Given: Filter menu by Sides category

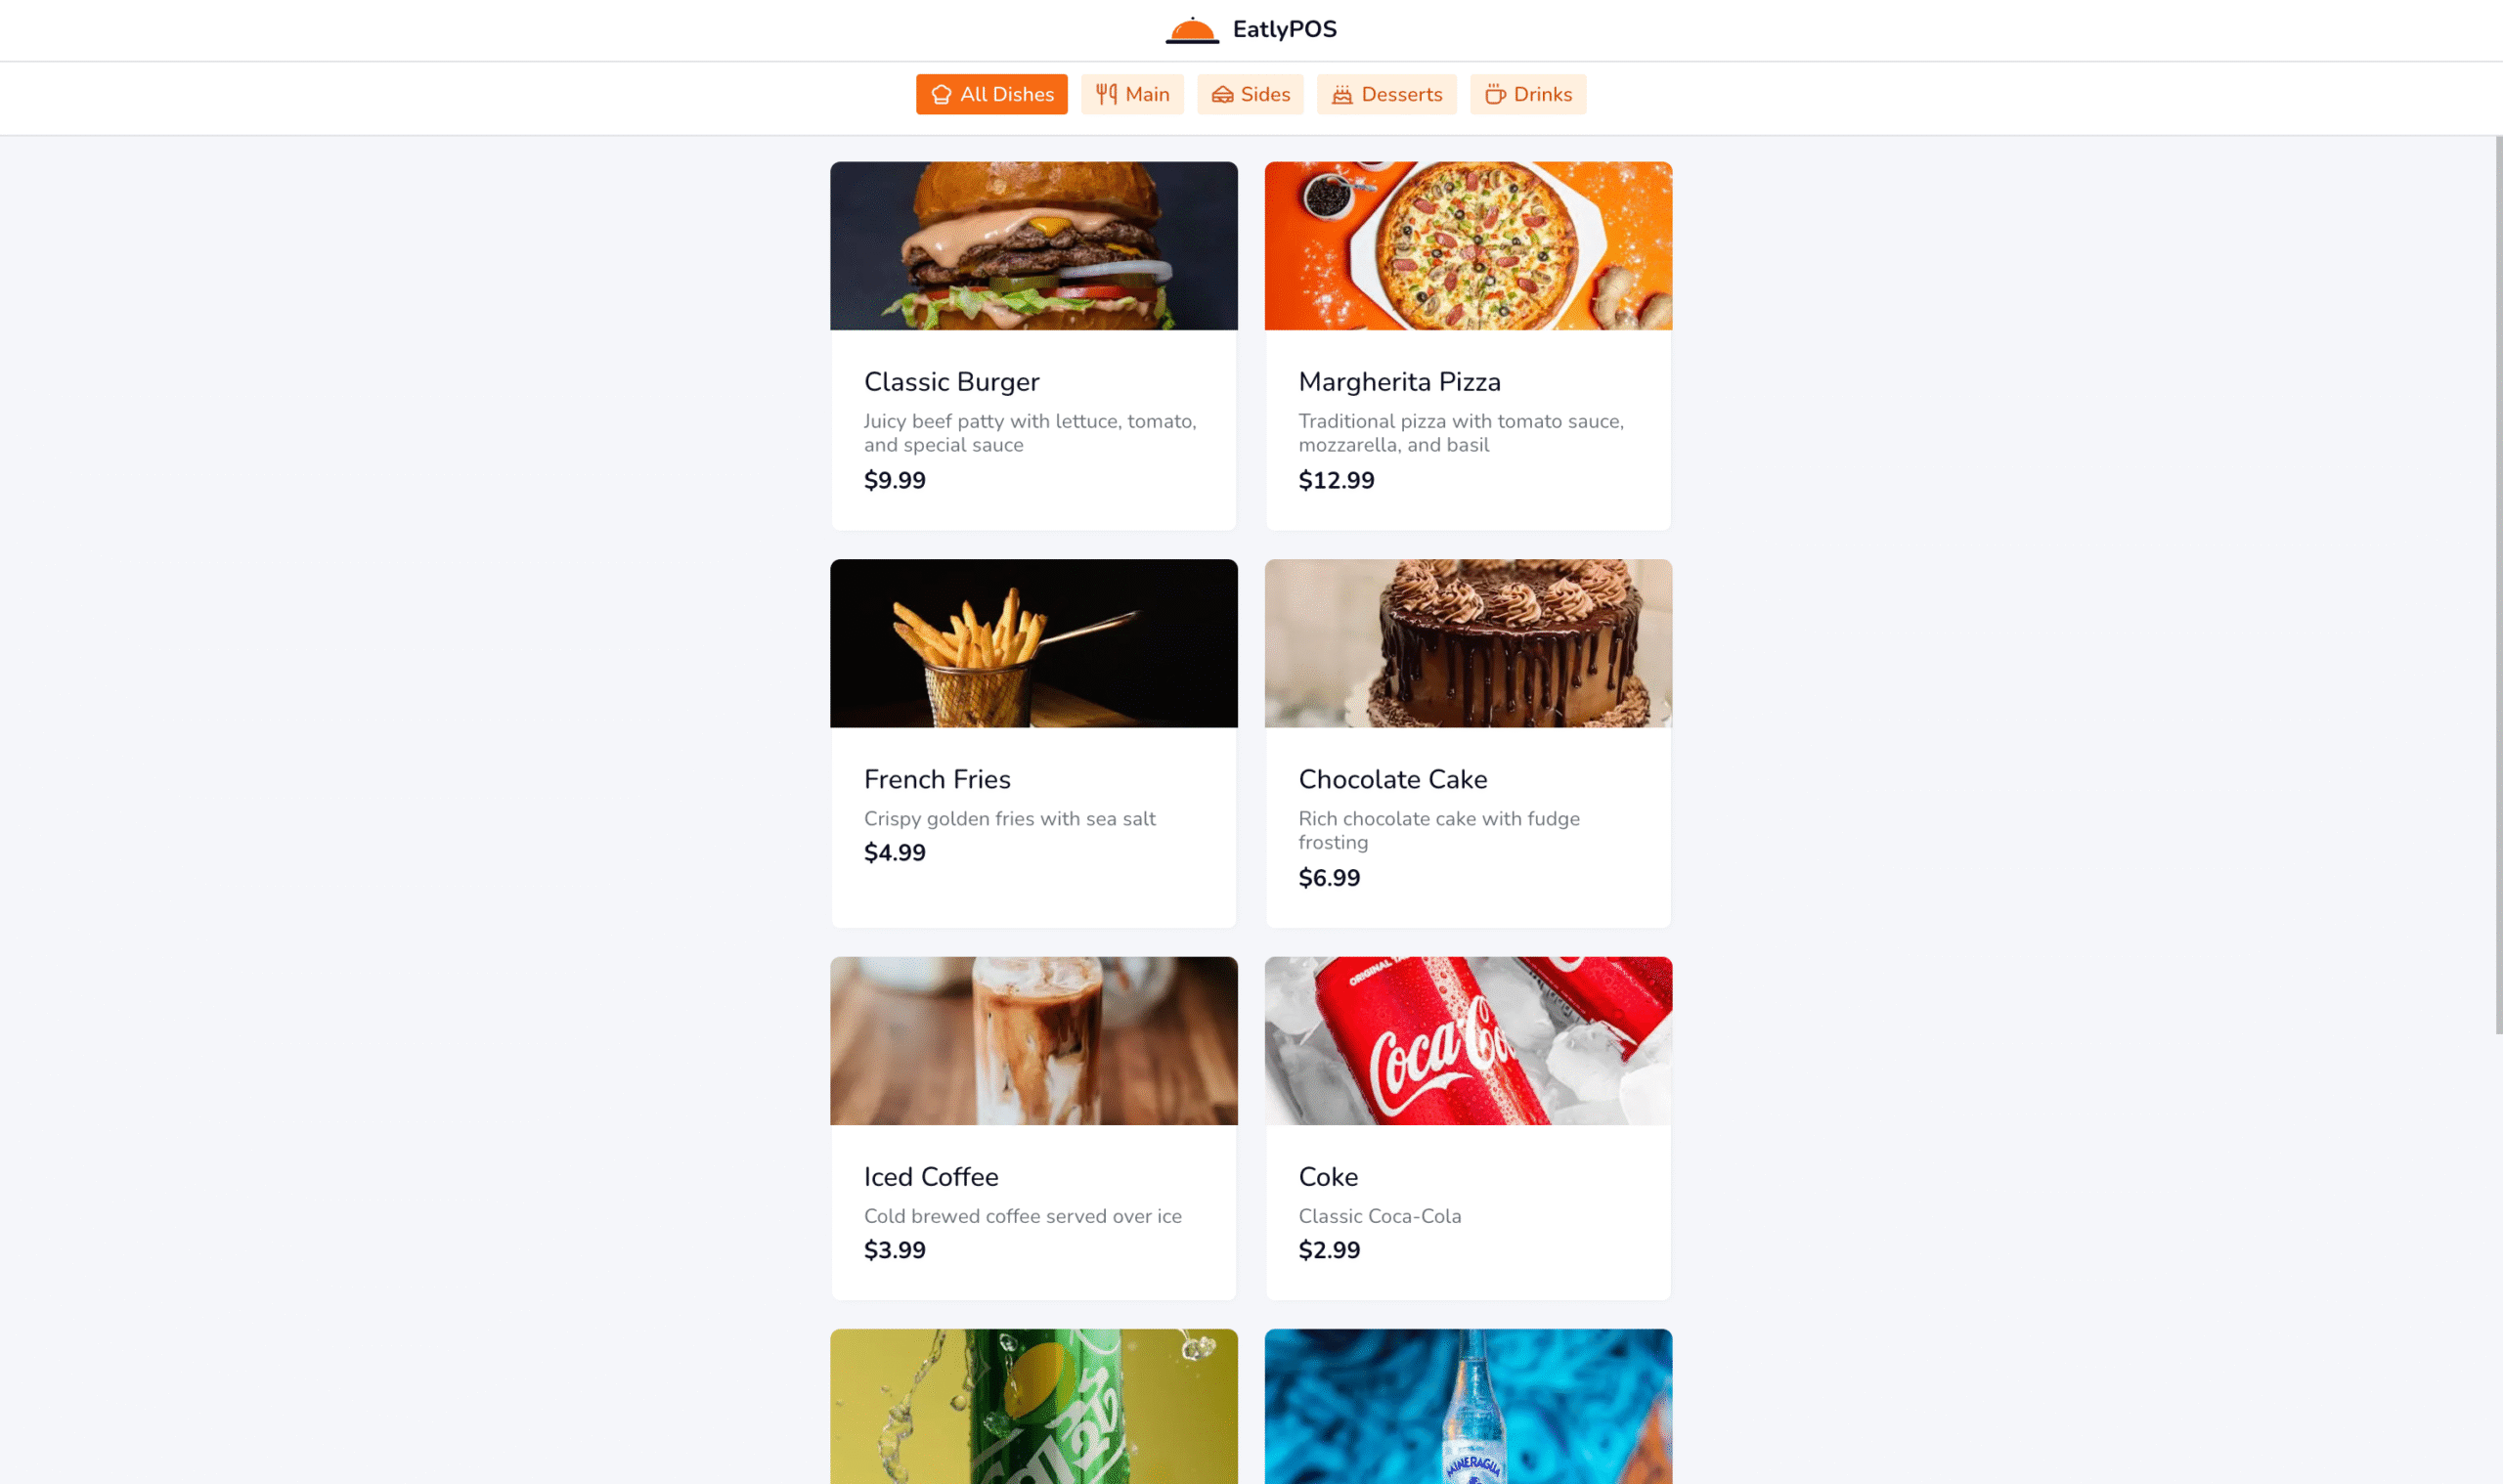Looking at the screenshot, I should 1250,94.
